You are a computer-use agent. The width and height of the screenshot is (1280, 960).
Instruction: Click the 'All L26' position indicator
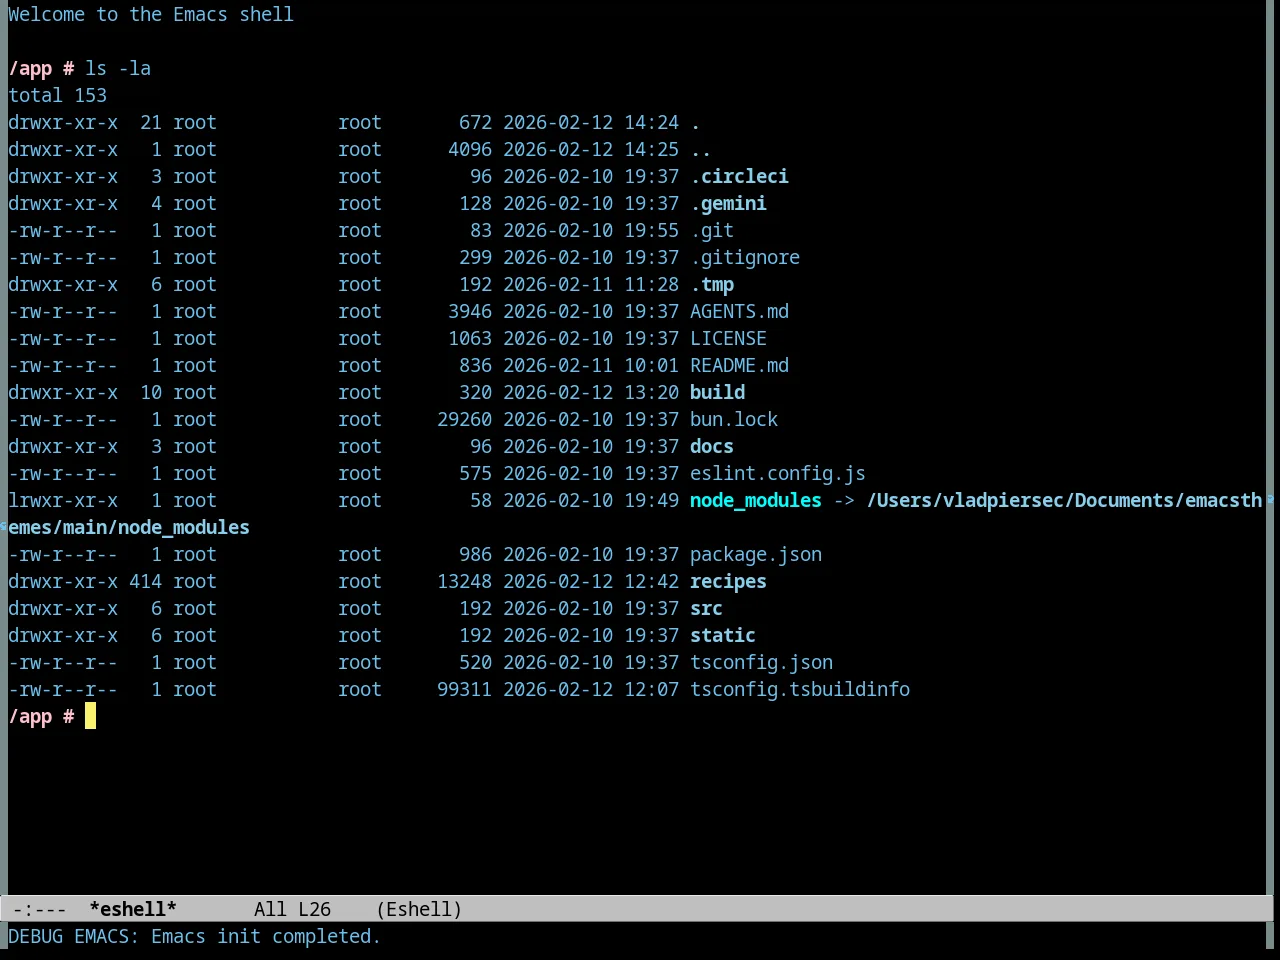[292, 909]
